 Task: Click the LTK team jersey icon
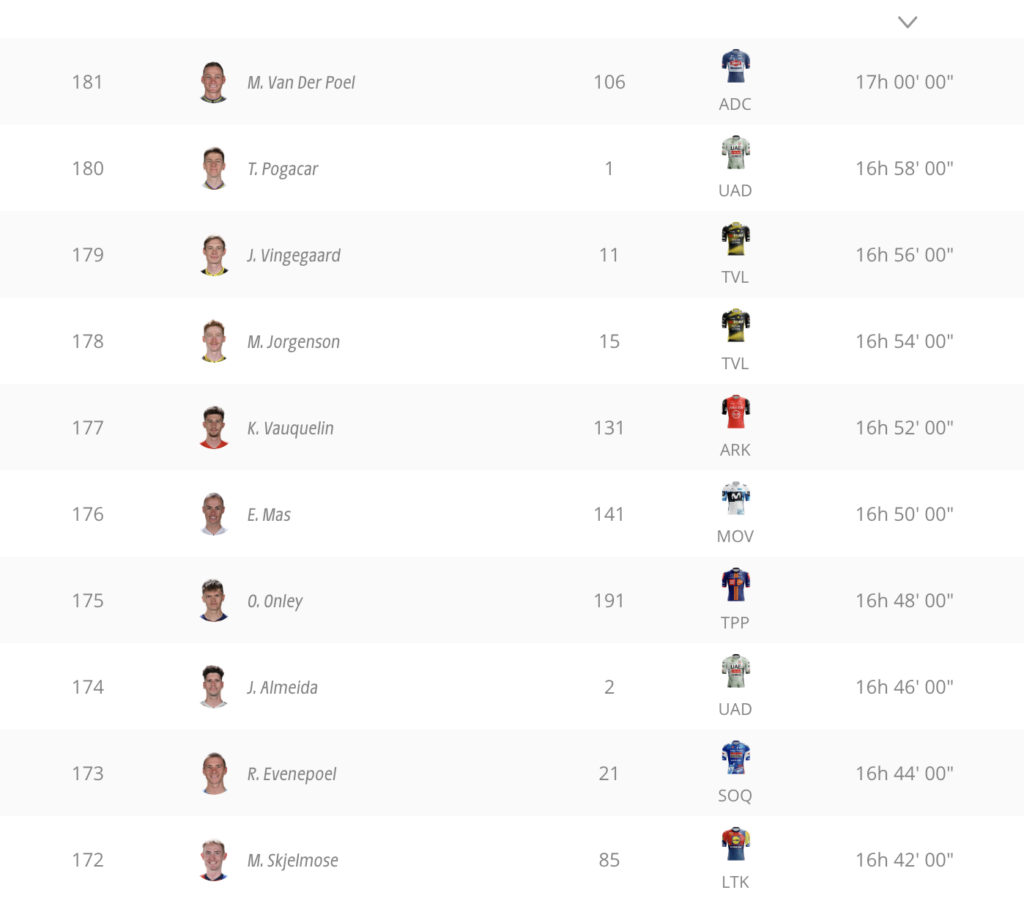(x=735, y=844)
